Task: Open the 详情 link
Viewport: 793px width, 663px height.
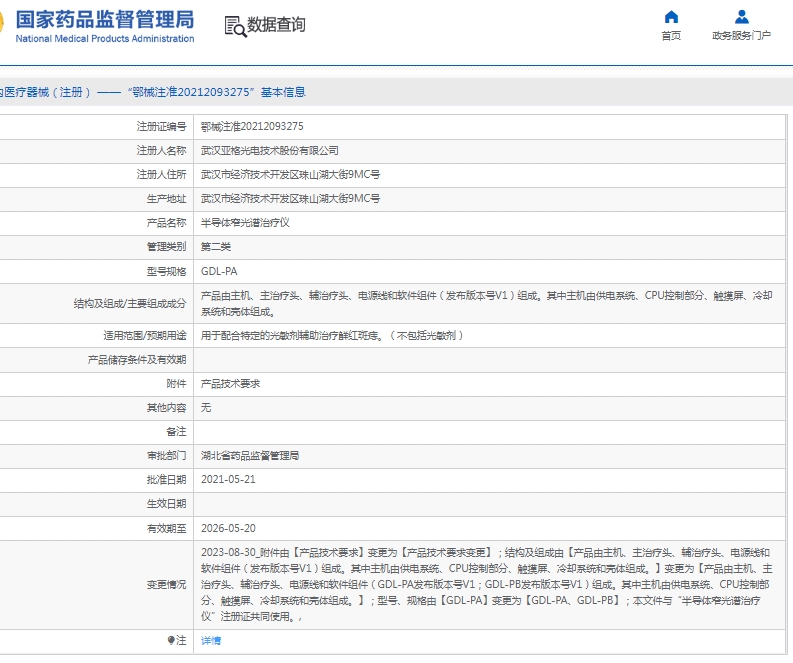Action: [x=211, y=641]
